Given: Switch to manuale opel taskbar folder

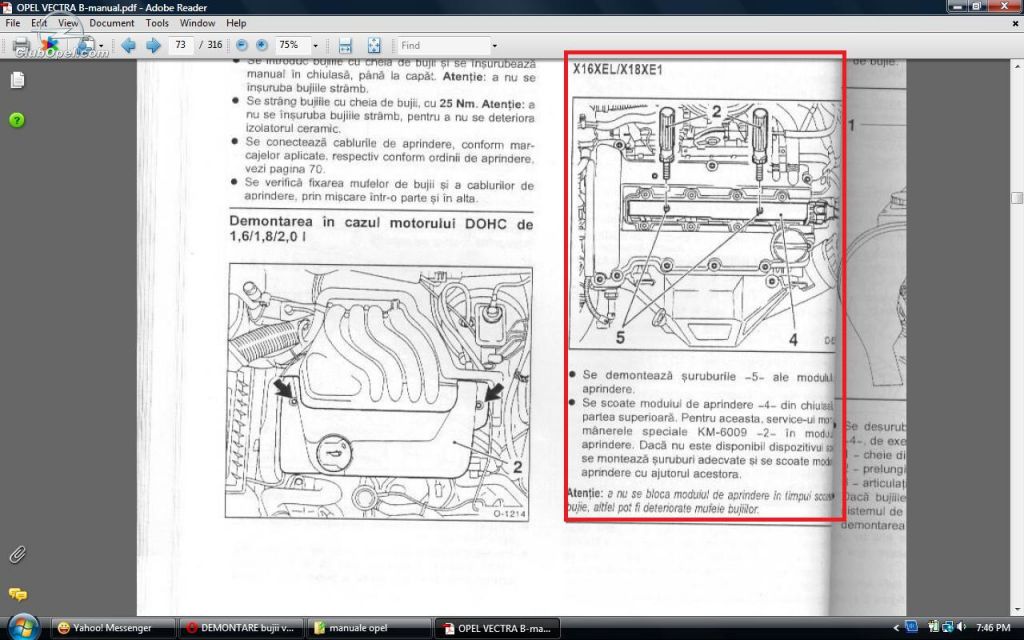Looking at the screenshot, I should 368,628.
